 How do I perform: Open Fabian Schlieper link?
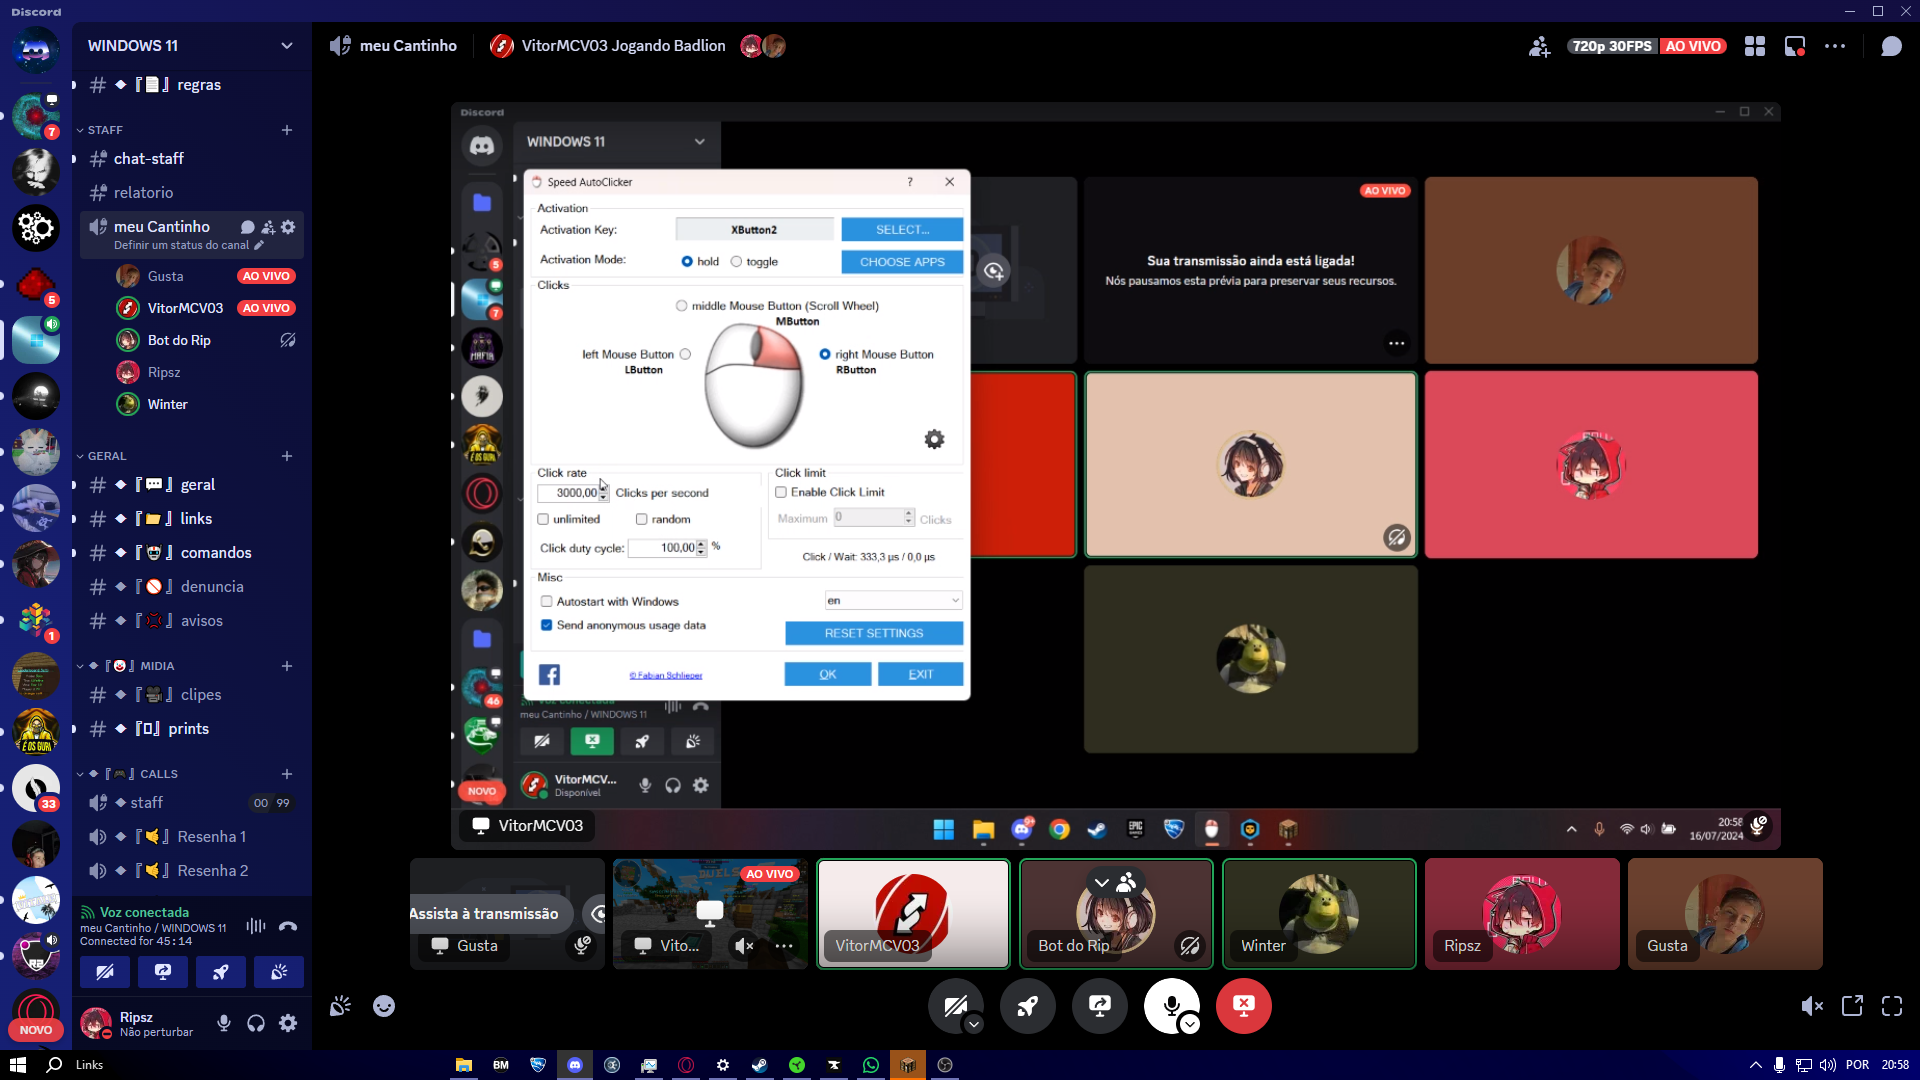point(666,676)
